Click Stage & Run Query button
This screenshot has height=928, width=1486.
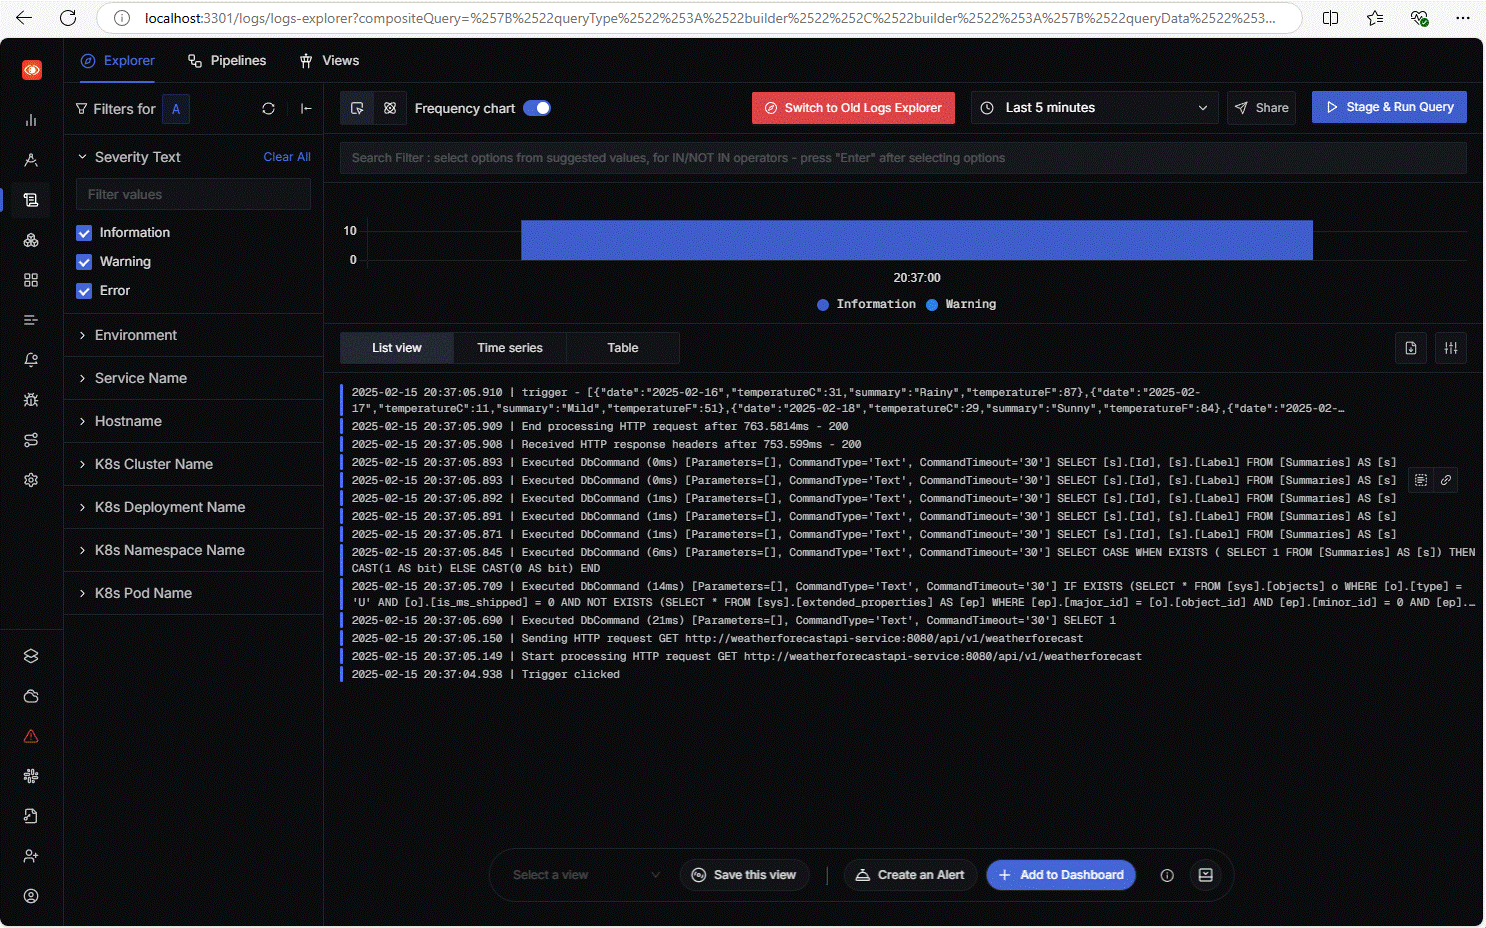(1389, 107)
